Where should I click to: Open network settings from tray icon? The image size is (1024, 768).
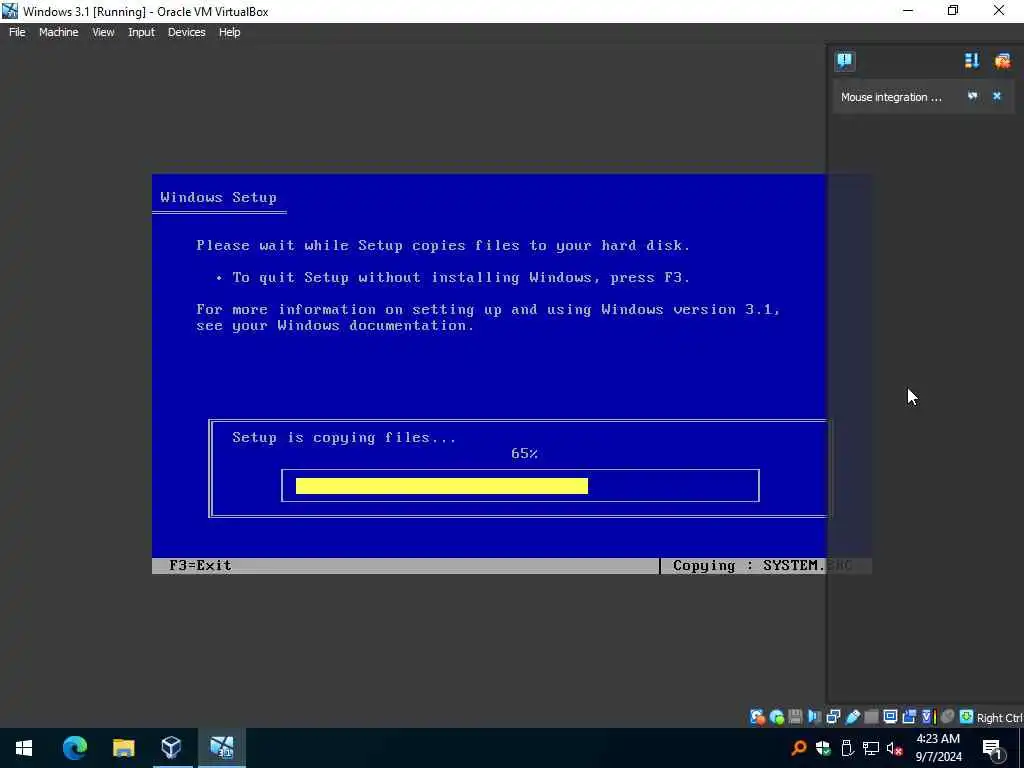point(871,748)
